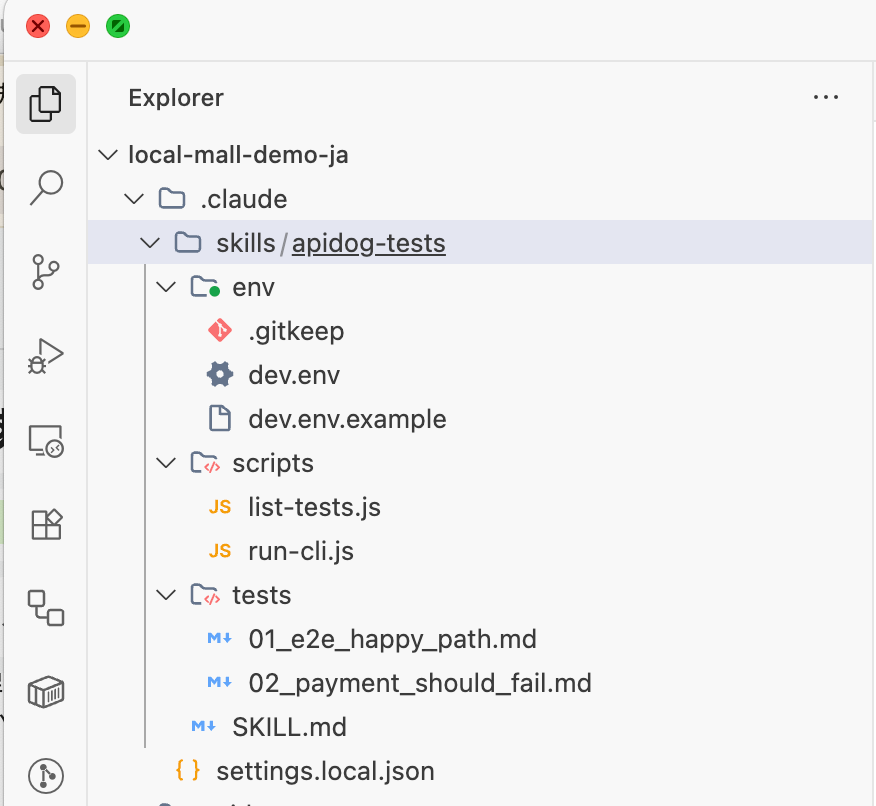Screen dimensions: 876x806
Task: Click the braces icon beside settings.local.json
Action: pyautogui.click(x=188, y=770)
